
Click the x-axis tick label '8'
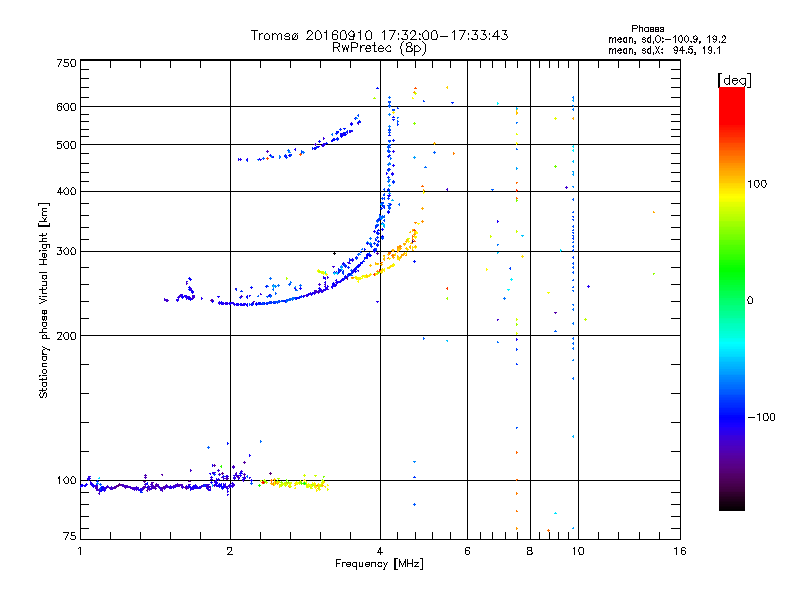(x=530, y=551)
